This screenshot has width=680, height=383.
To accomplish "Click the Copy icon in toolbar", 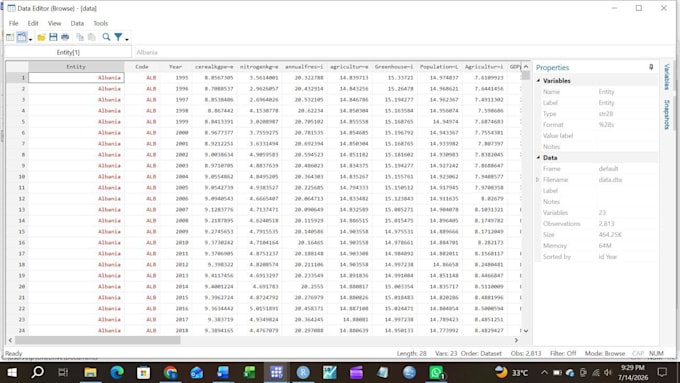I will [x=80, y=37].
